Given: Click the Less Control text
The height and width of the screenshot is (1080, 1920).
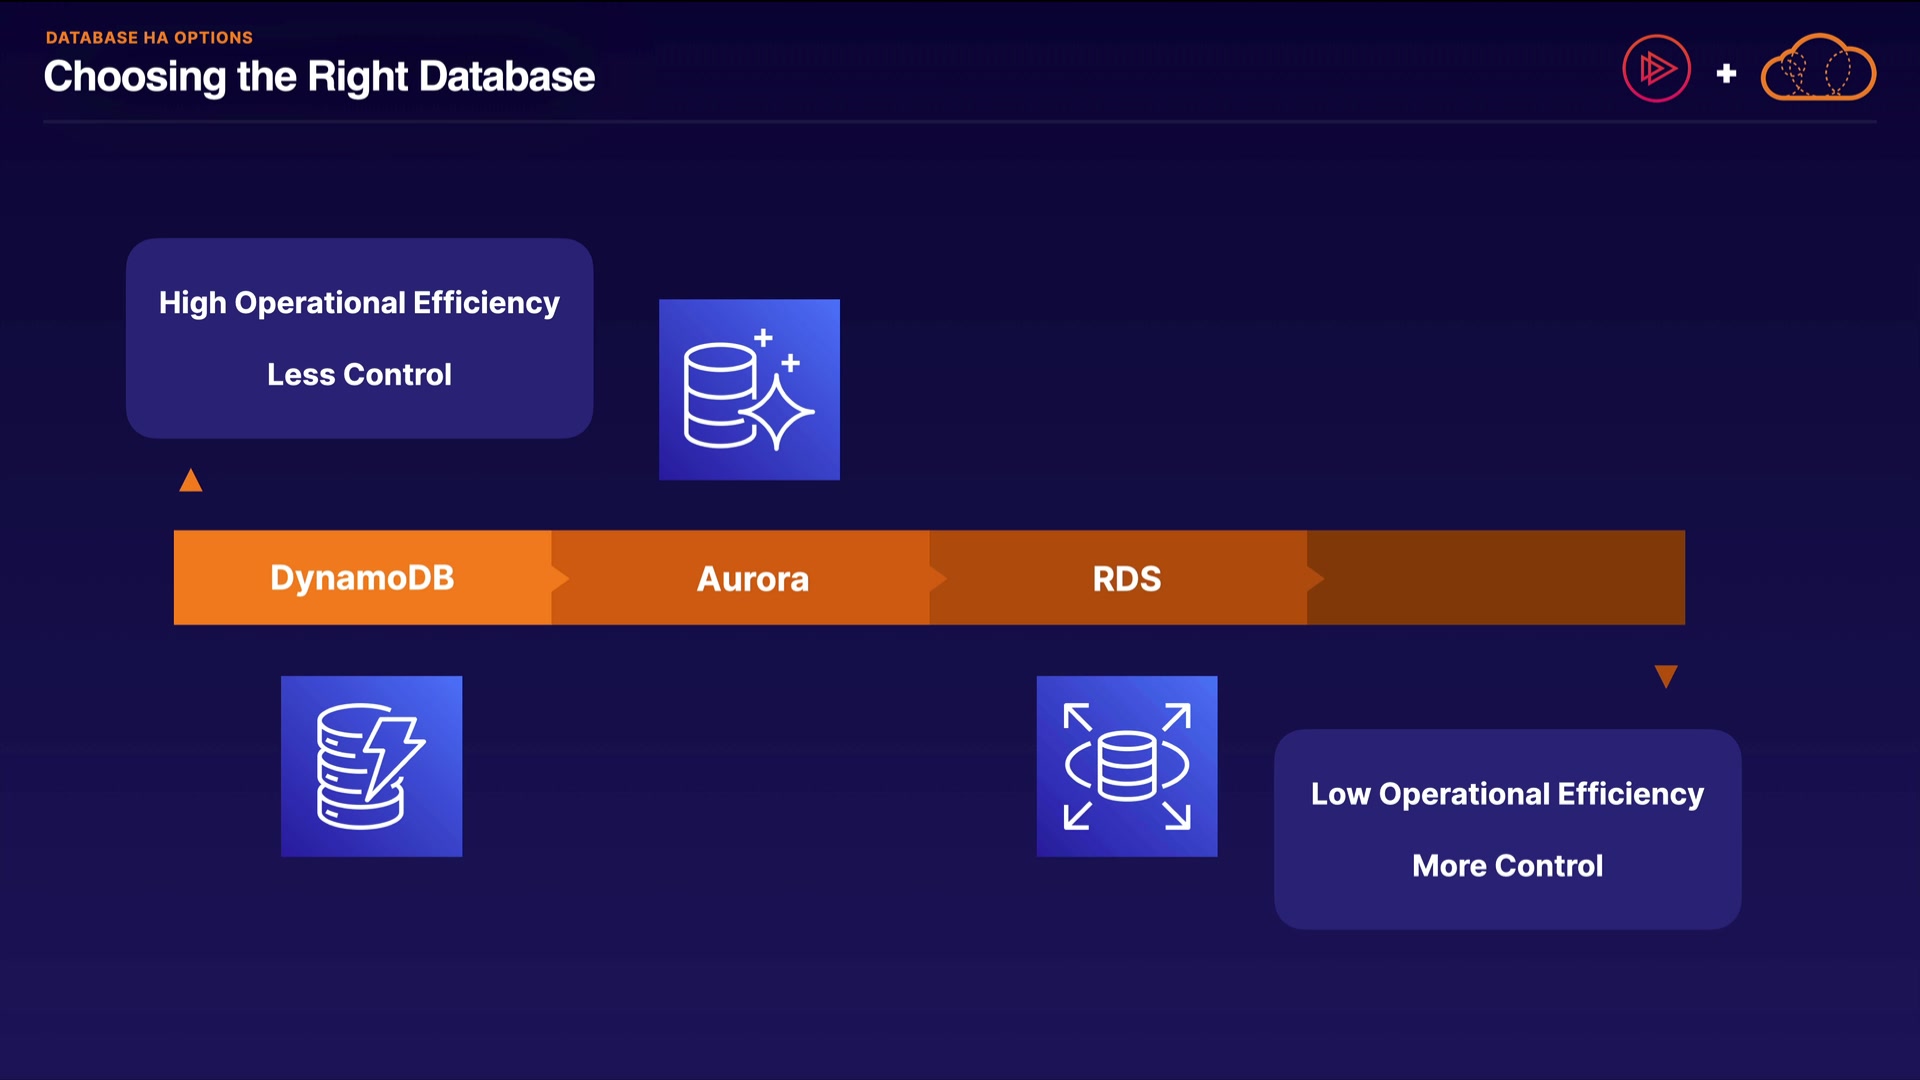Looking at the screenshot, I should (x=359, y=375).
